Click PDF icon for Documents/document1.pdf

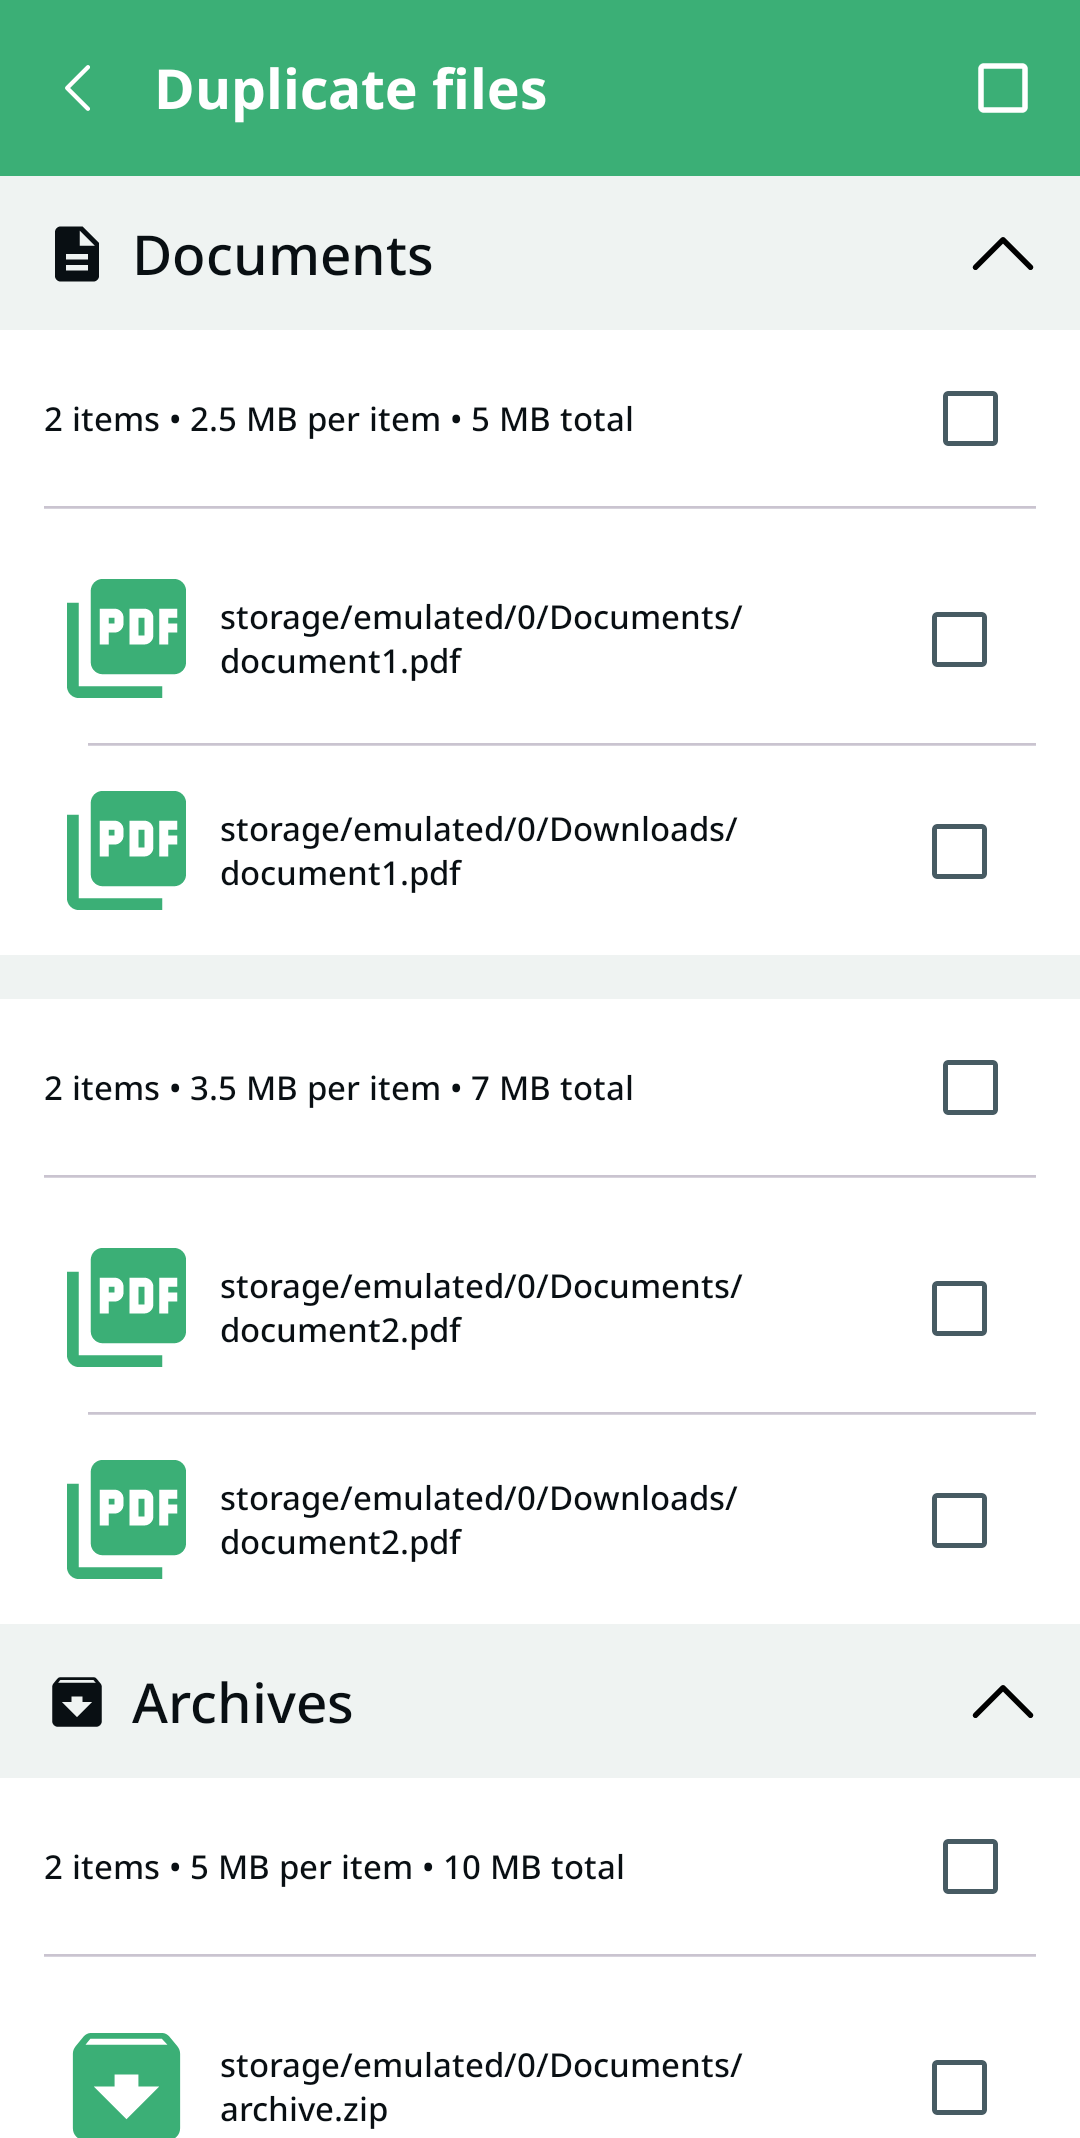tap(127, 638)
